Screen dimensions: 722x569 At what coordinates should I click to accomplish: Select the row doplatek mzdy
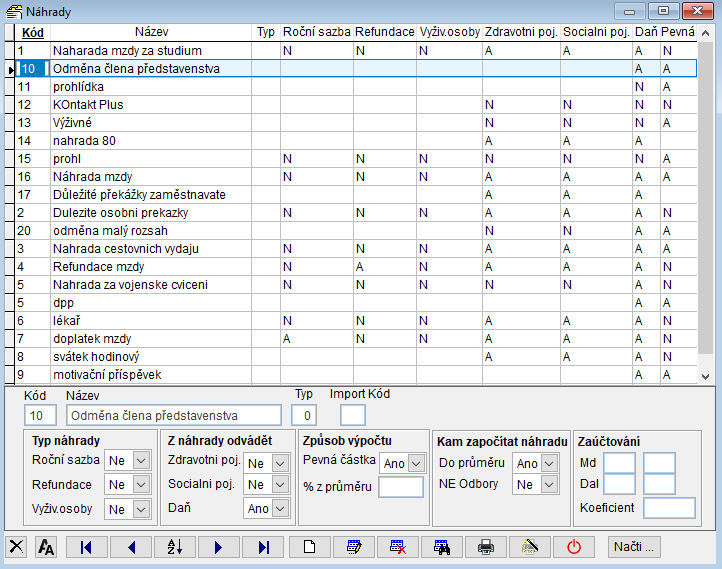click(356, 338)
